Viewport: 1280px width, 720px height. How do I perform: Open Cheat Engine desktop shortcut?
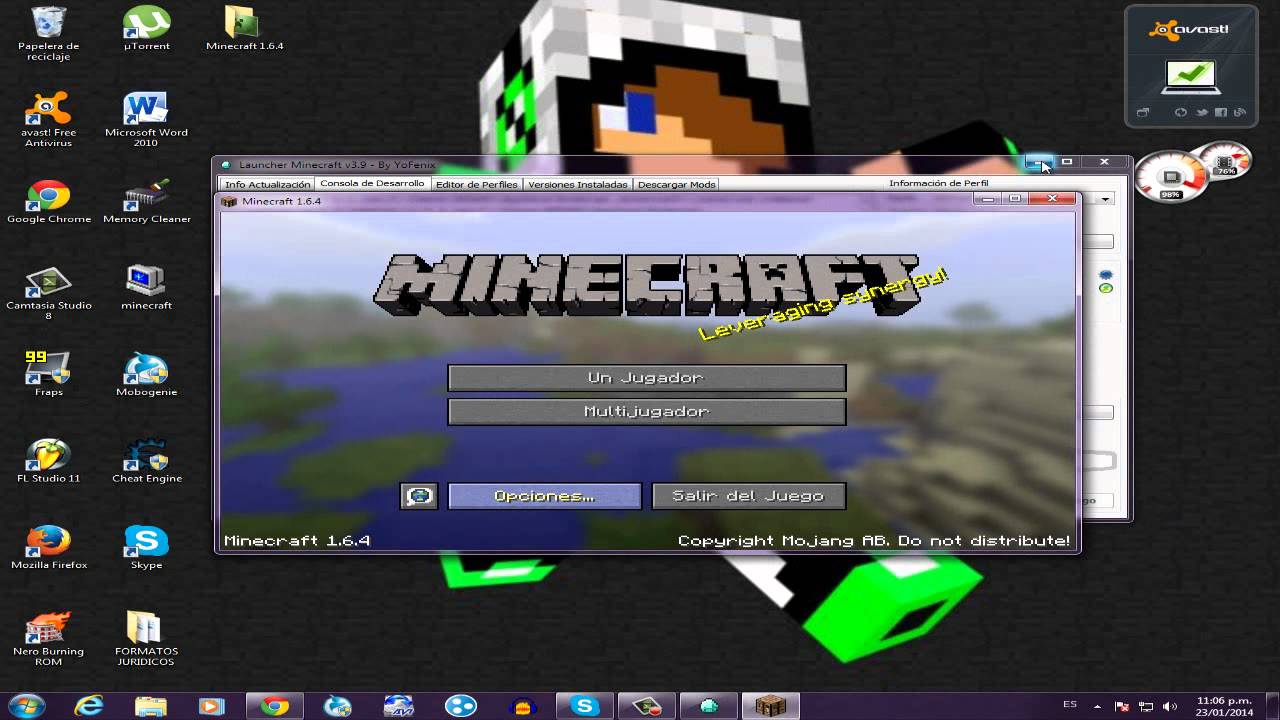146,461
